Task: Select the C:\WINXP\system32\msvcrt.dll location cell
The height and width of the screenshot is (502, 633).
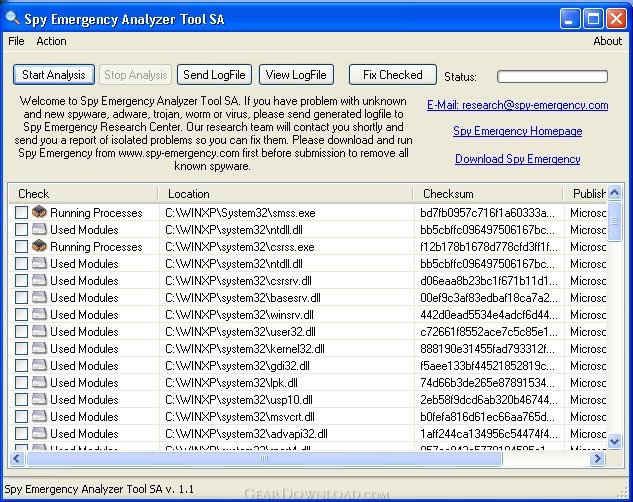Action: 240,416
